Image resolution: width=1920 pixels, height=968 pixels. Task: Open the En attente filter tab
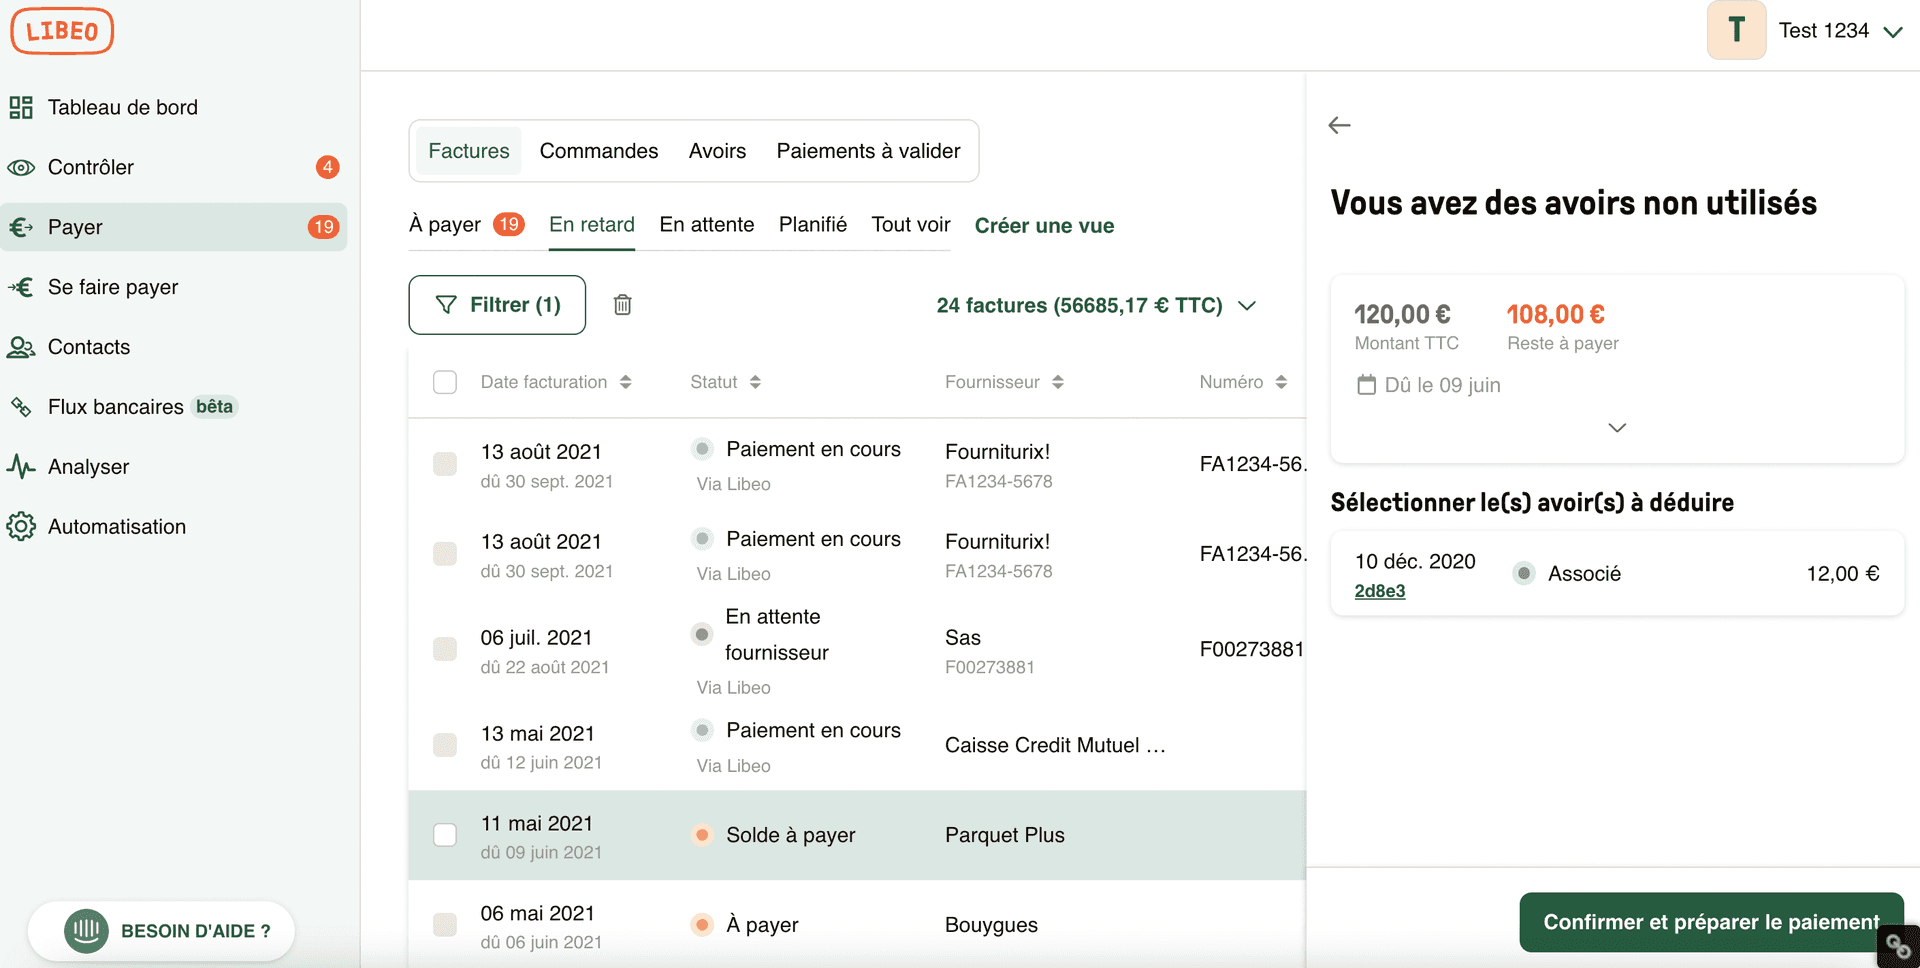706,224
